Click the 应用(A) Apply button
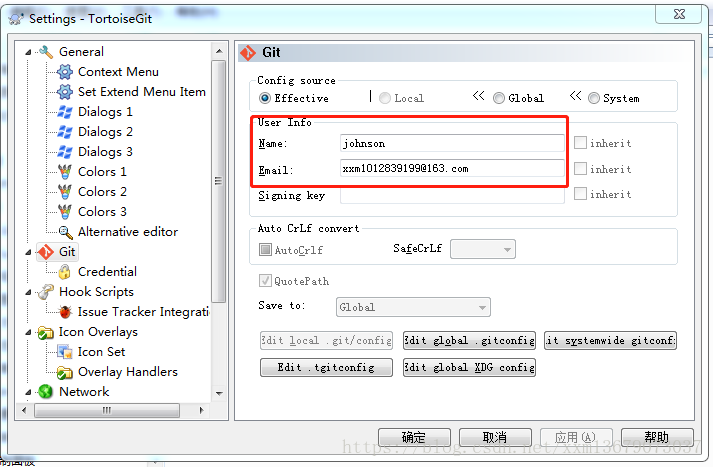Image resolution: width=713 pixels, height=467 pixels. click(x=576, y=437)
